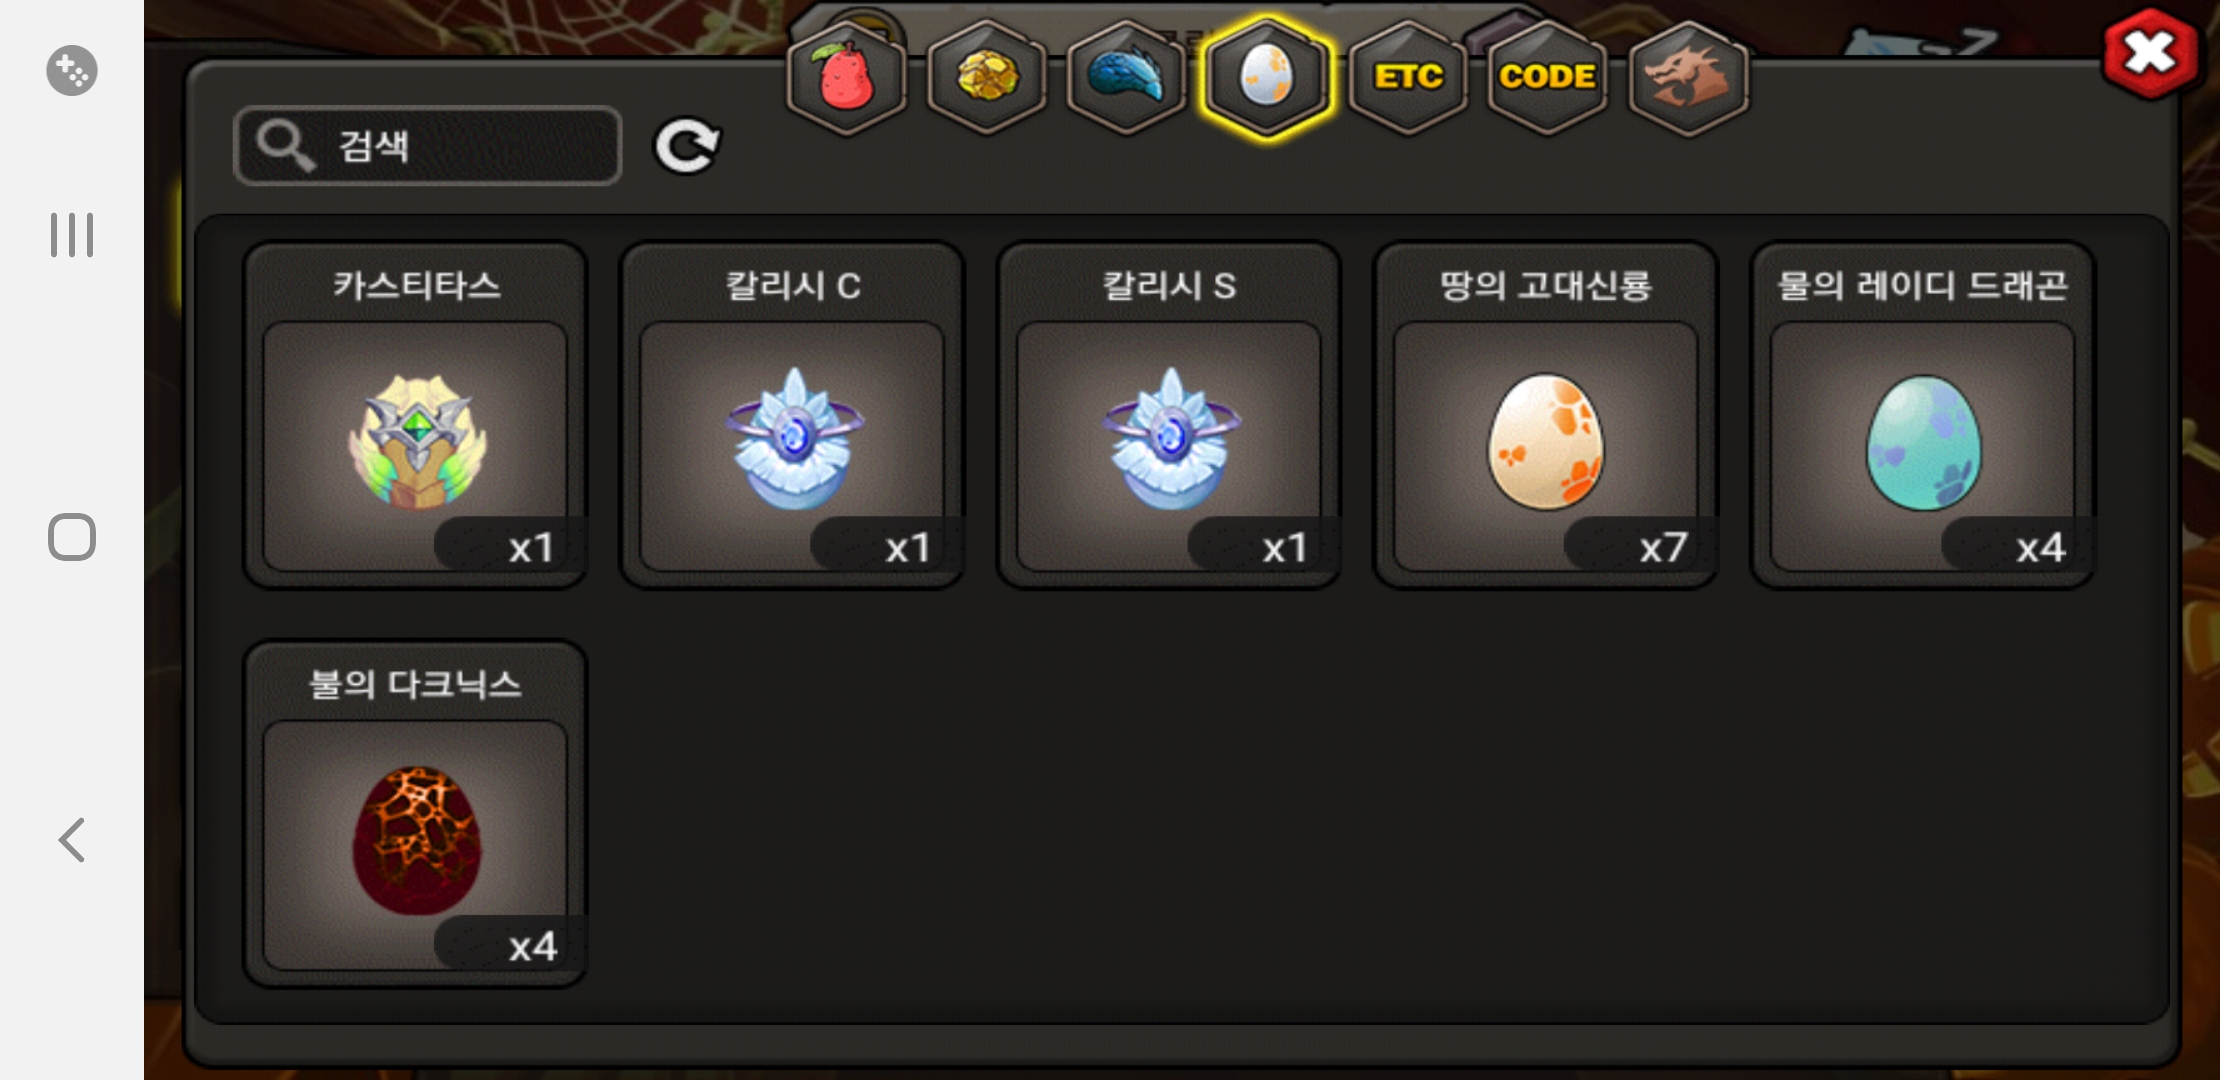Switch to the blue dragon scale tab
The image size is (2220, 1080).
pos(1127,78)
